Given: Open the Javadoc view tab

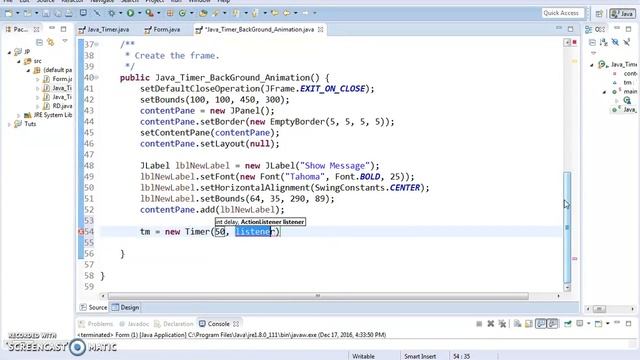Looking at the screenshot, I should 134,324.
